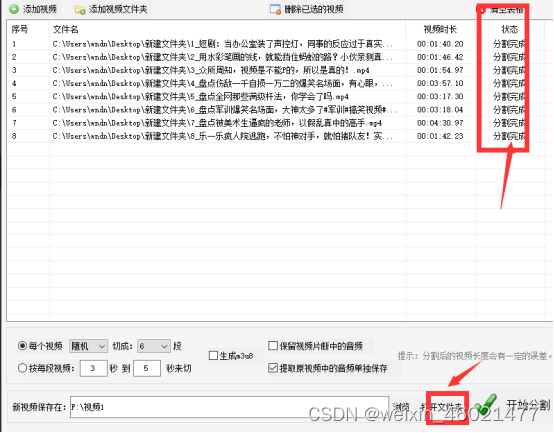
Task: Click 开始分割 to start splitting
Action: tap(528, 405)
